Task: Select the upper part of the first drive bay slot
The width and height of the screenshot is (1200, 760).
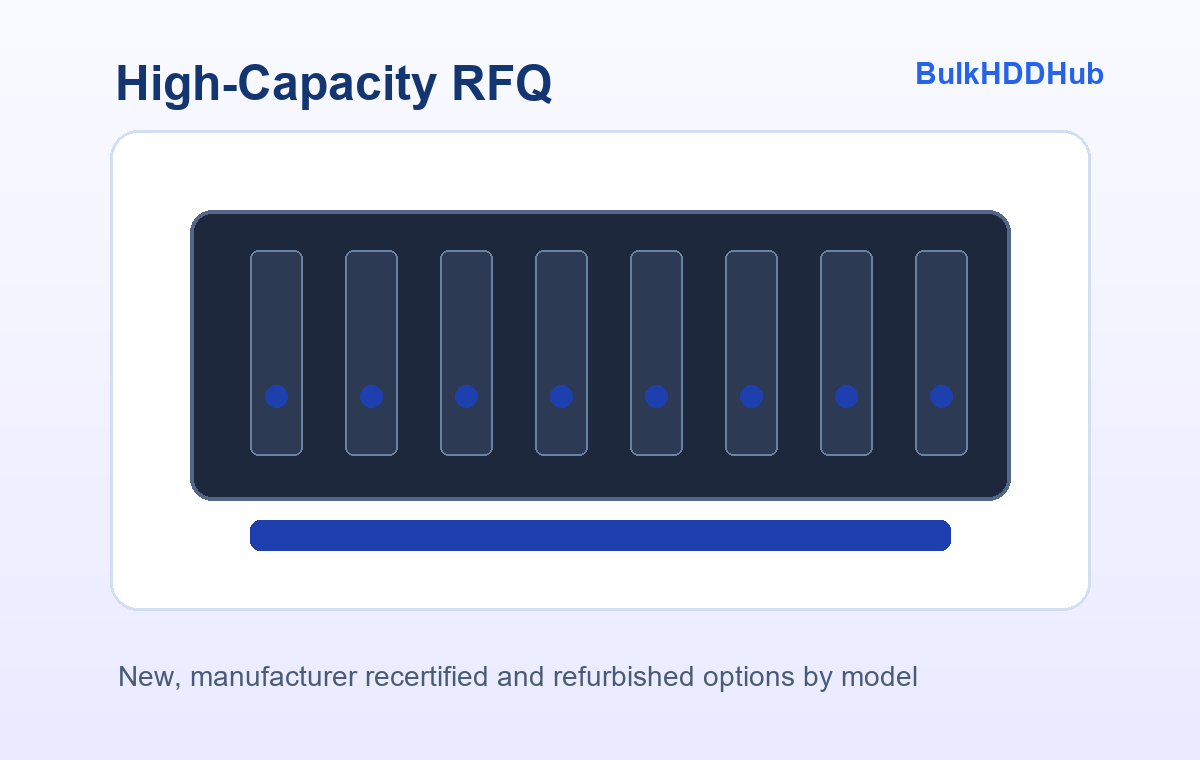Action: [276, 310]
